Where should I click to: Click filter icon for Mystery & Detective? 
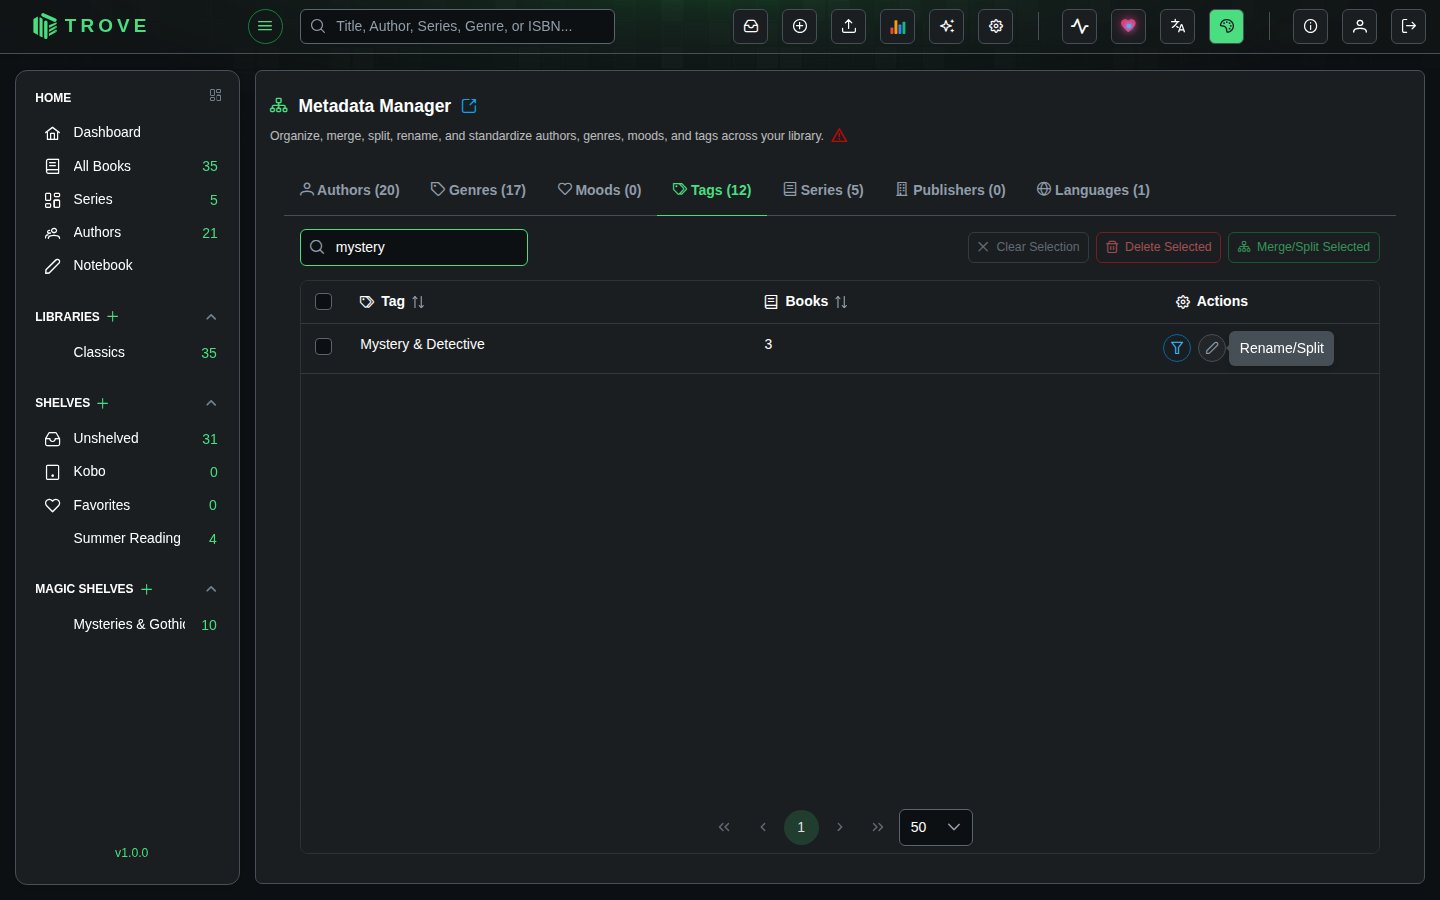tap(1177, 348)
